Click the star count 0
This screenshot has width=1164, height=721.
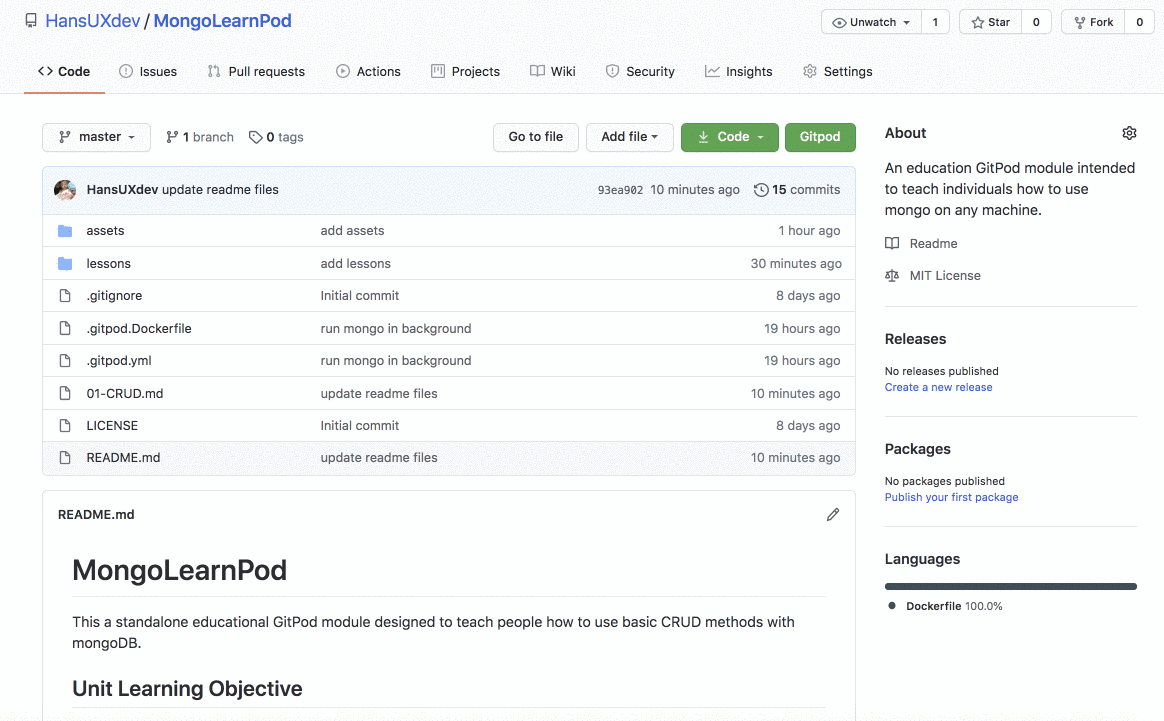[1036, 22]
